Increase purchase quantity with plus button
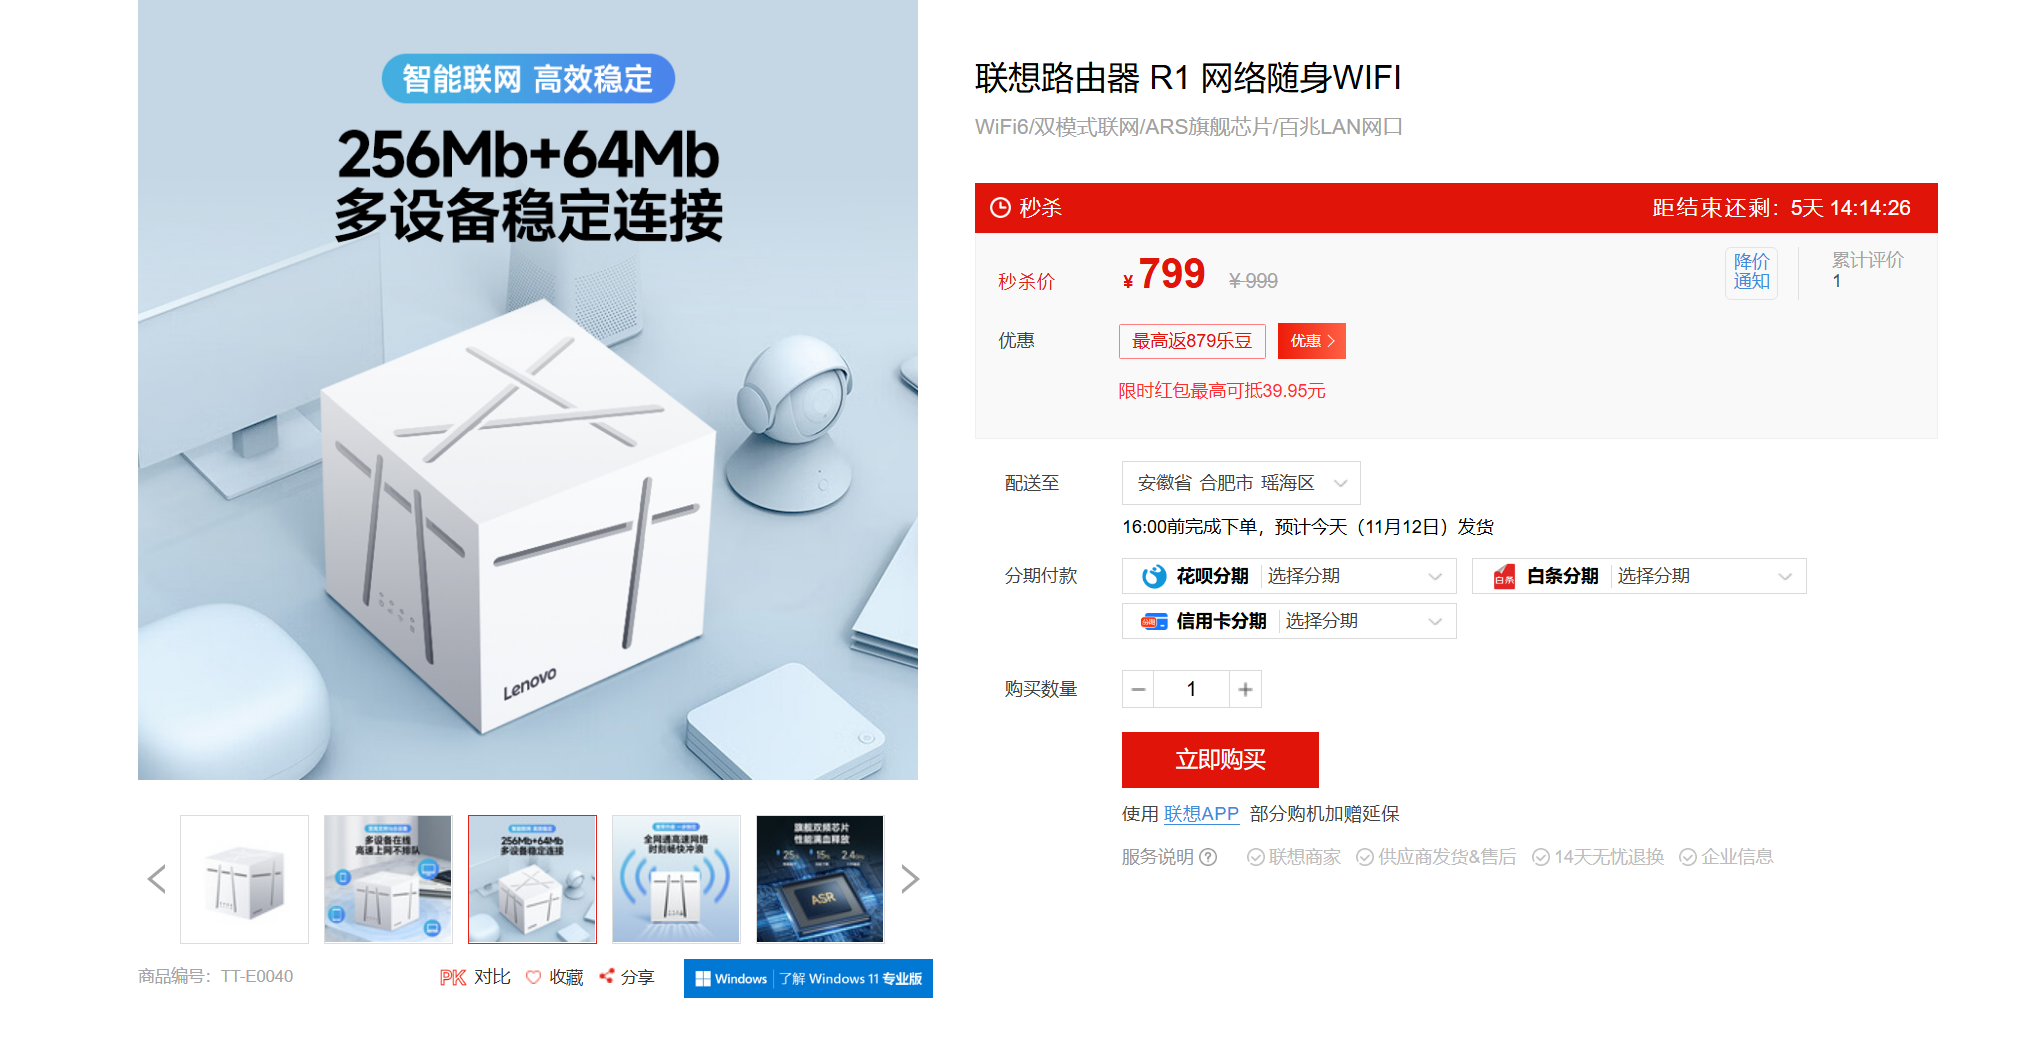The image size is (2022, 1060). pyautogui.click(x=1245, y=689)
